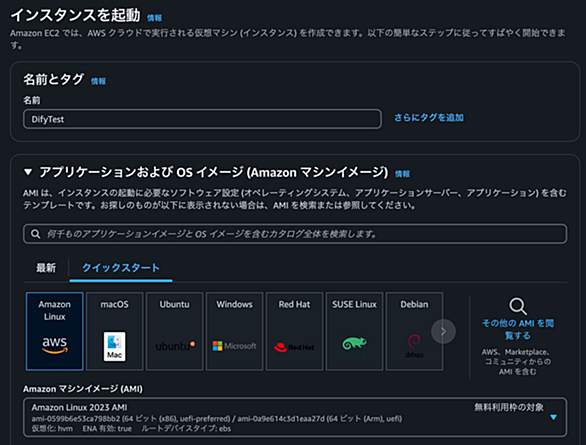Click the search icon in the AMI catalog field
This screenshot has width=586, height=445.
coord(36,234)
